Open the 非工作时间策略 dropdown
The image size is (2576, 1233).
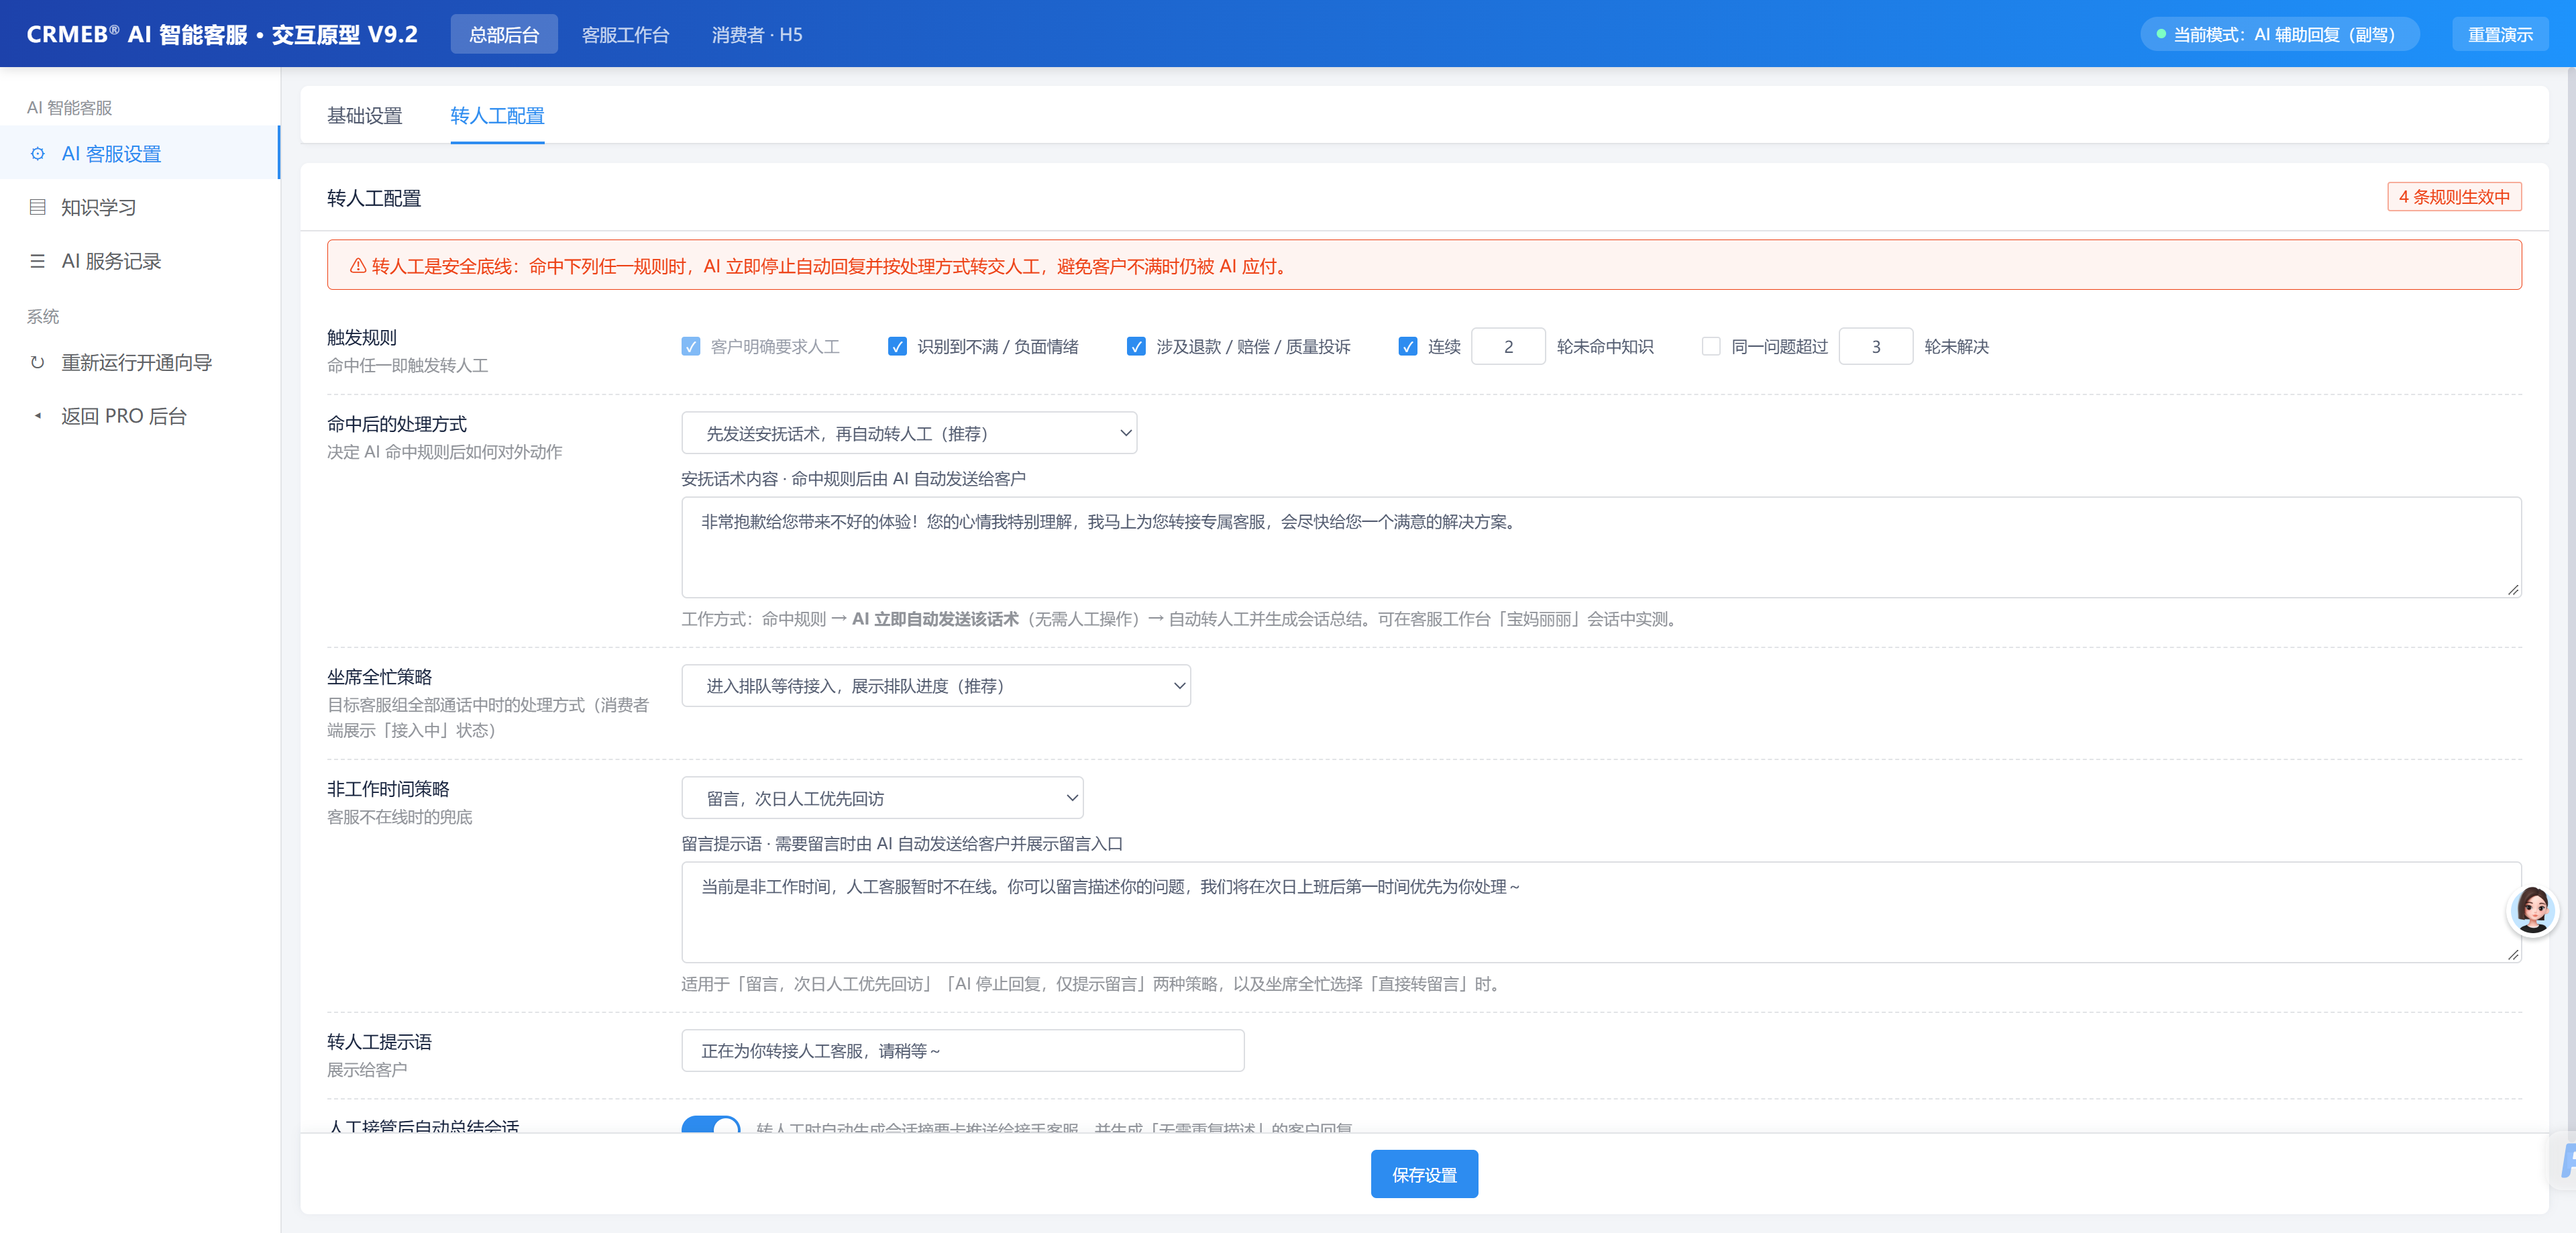(882, 798)
